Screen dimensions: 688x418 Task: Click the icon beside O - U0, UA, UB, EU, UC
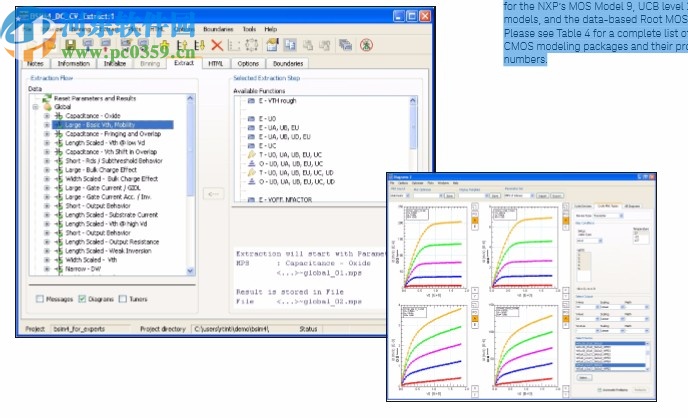pos(251,164)
